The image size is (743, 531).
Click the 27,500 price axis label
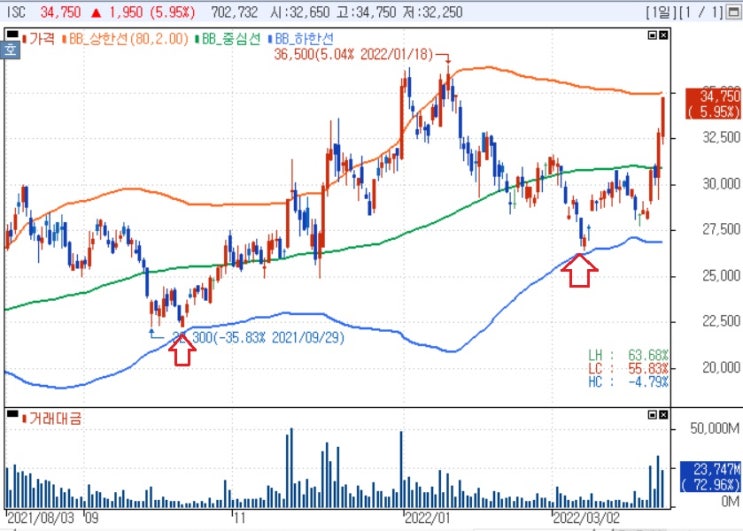721,230
